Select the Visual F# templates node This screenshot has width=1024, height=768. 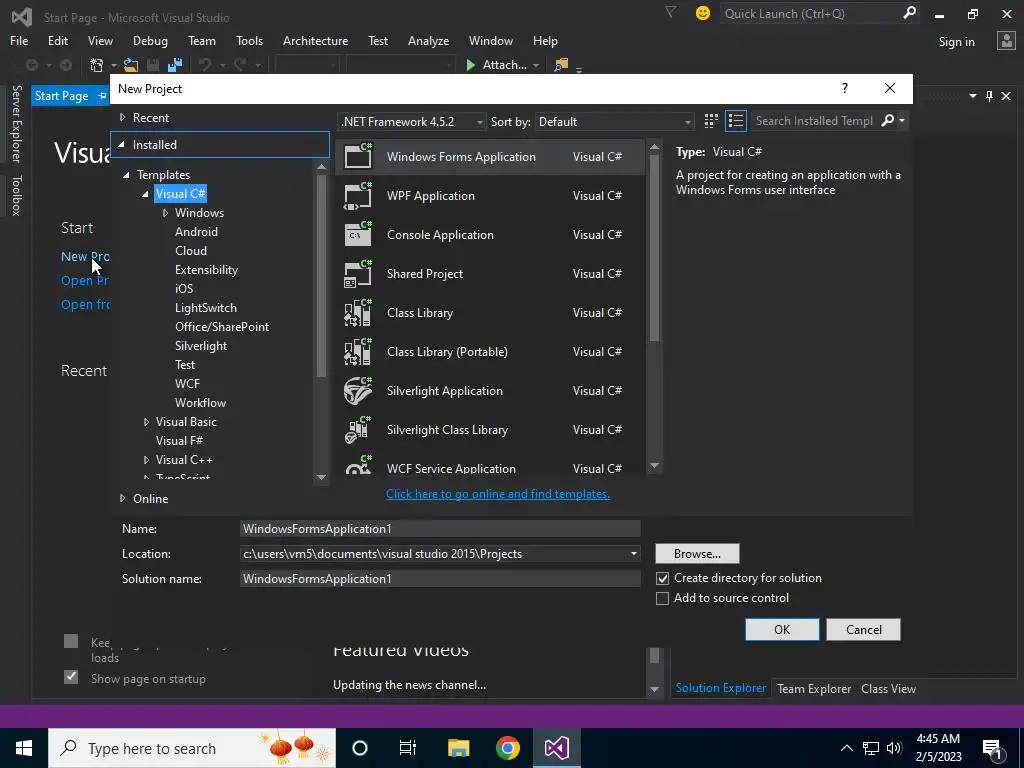179,441
